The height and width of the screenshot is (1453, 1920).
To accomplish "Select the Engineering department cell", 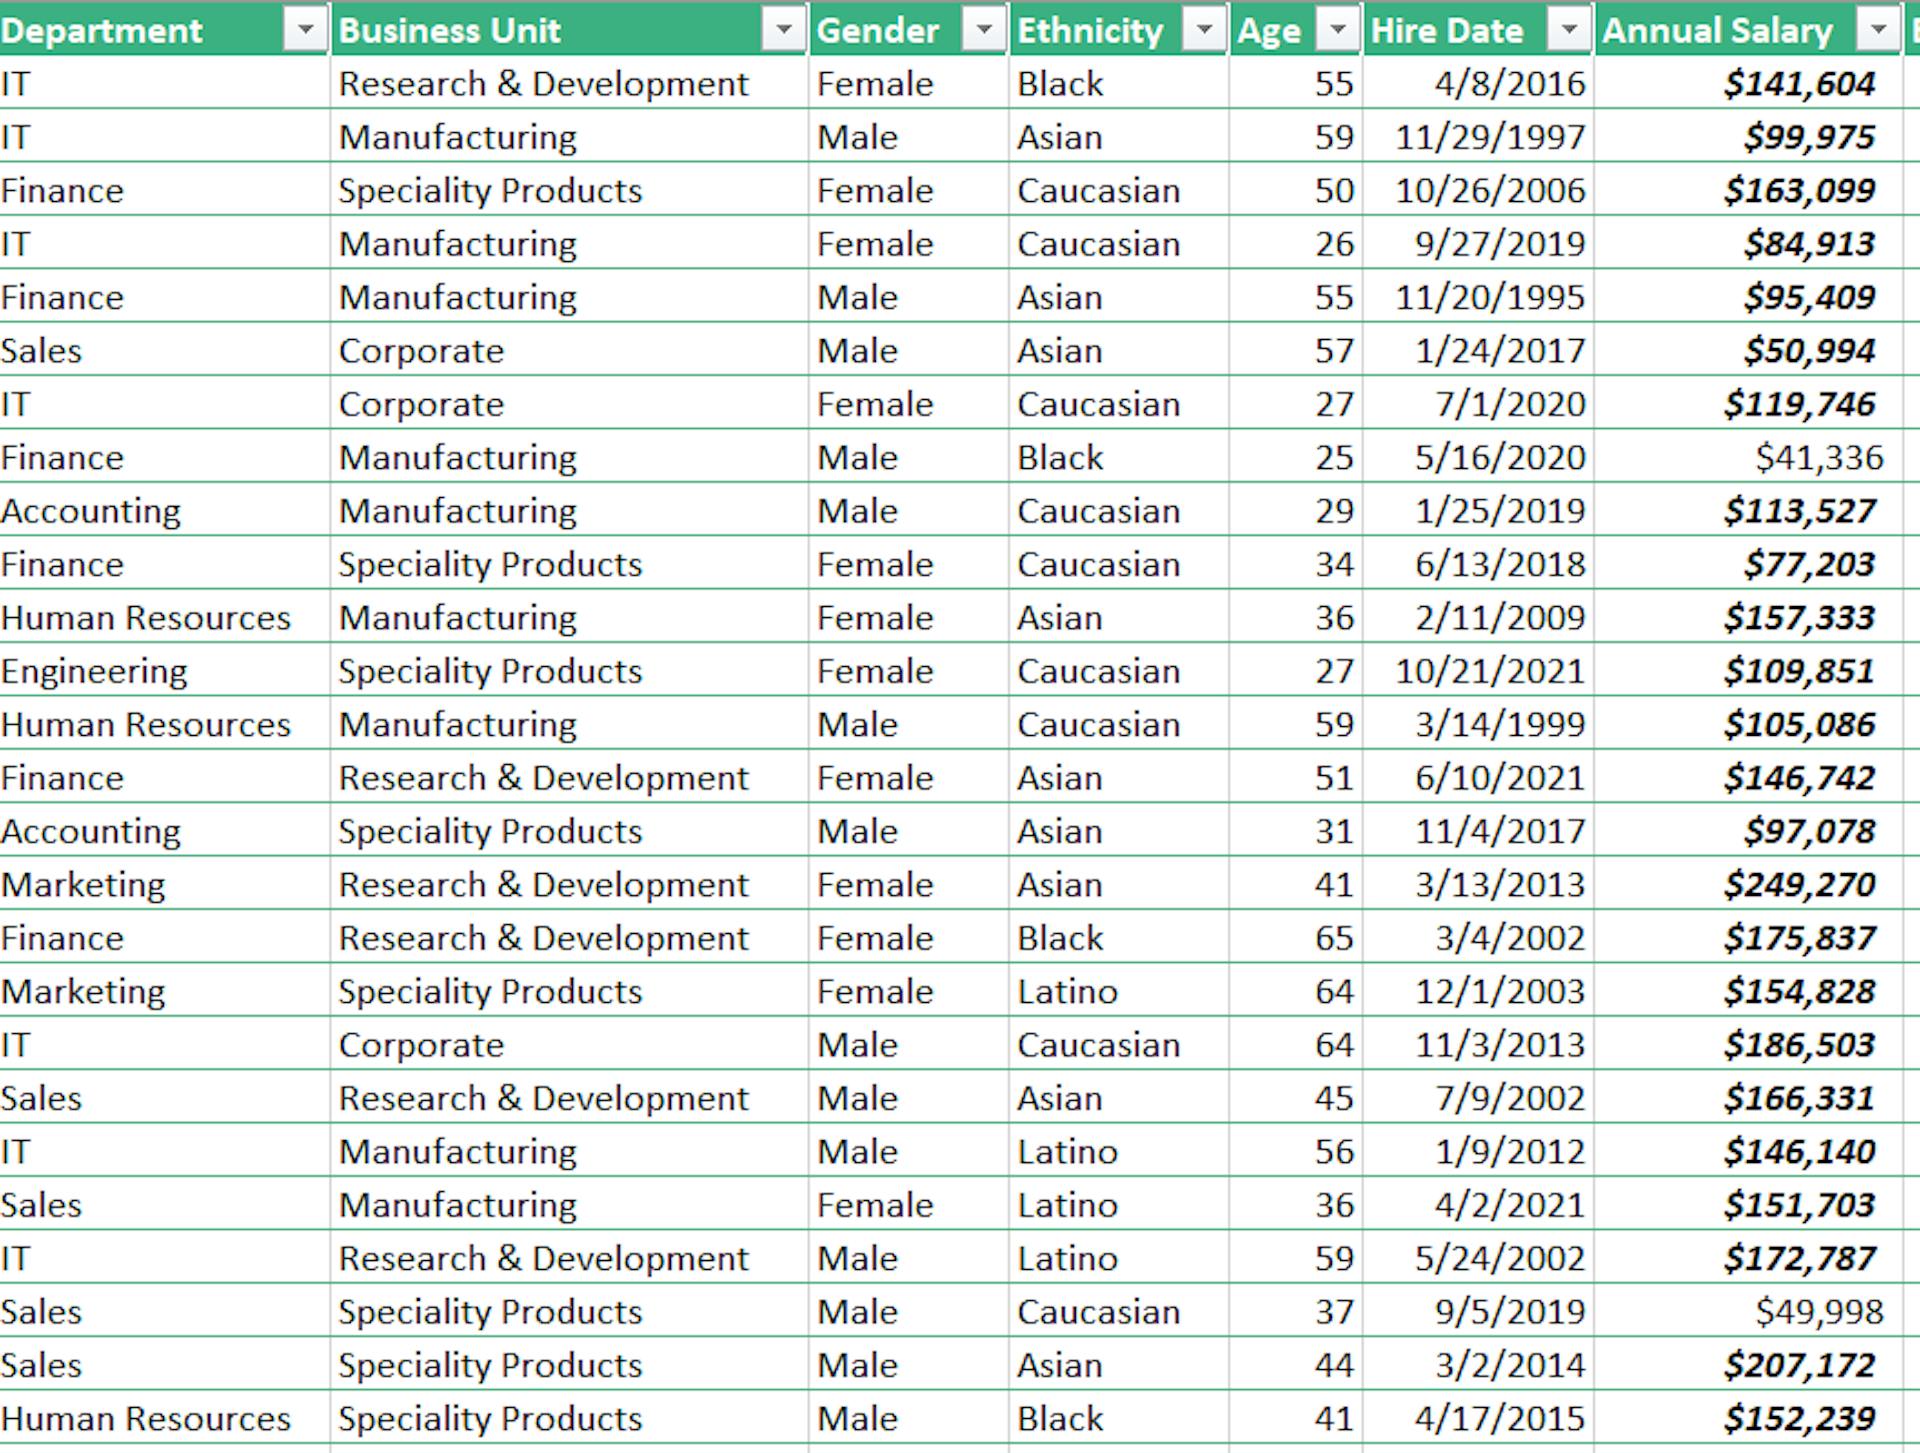I will point(94,671).
